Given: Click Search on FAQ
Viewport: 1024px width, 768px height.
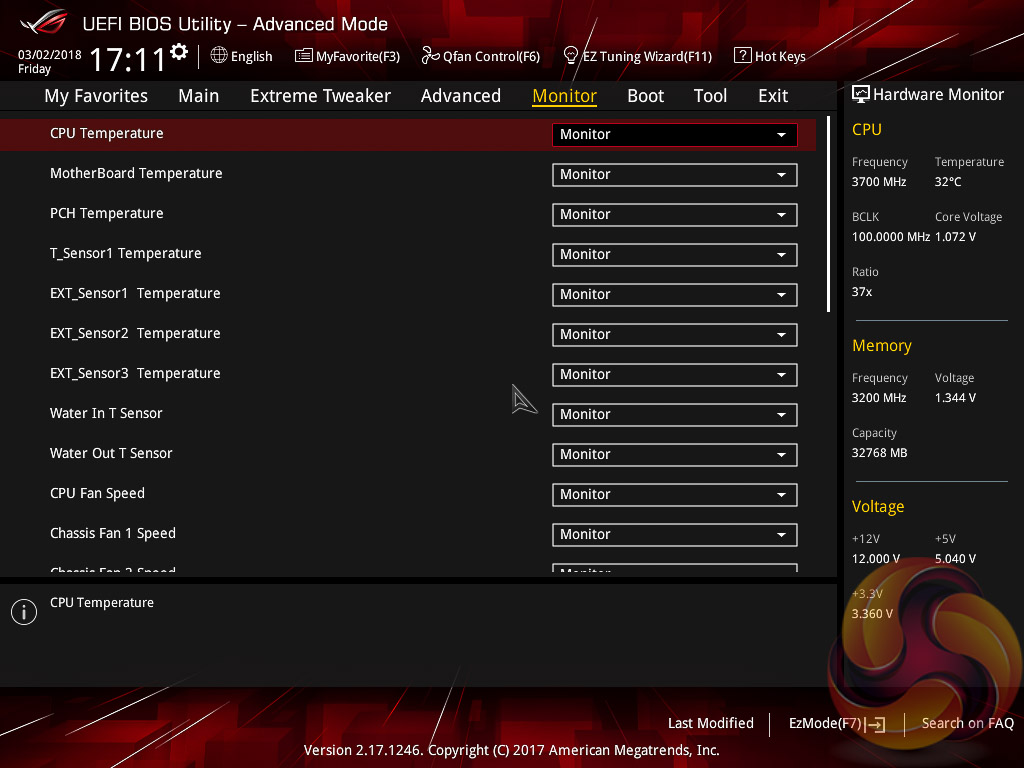Looking at the screenshot, I should [x=967, y=723].
